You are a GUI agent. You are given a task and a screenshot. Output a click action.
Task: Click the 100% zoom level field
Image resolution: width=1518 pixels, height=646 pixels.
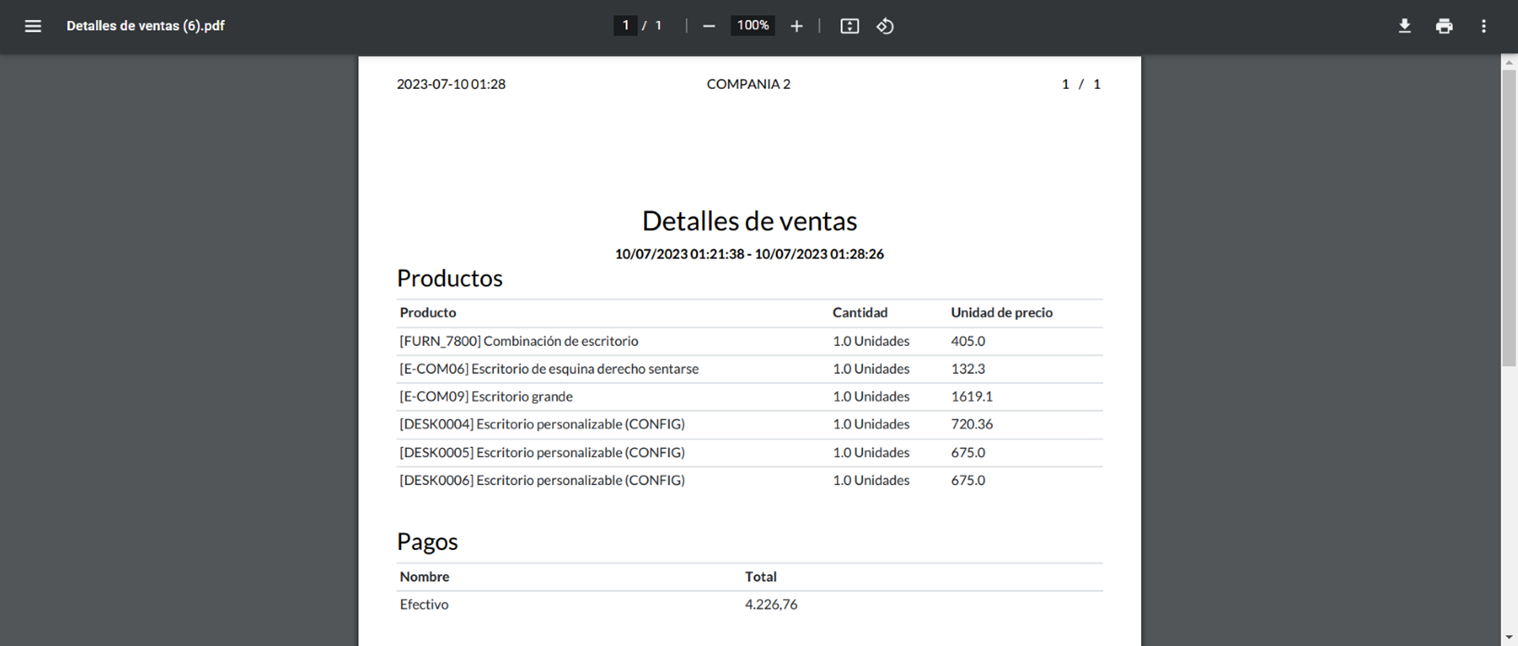point(752,25)
